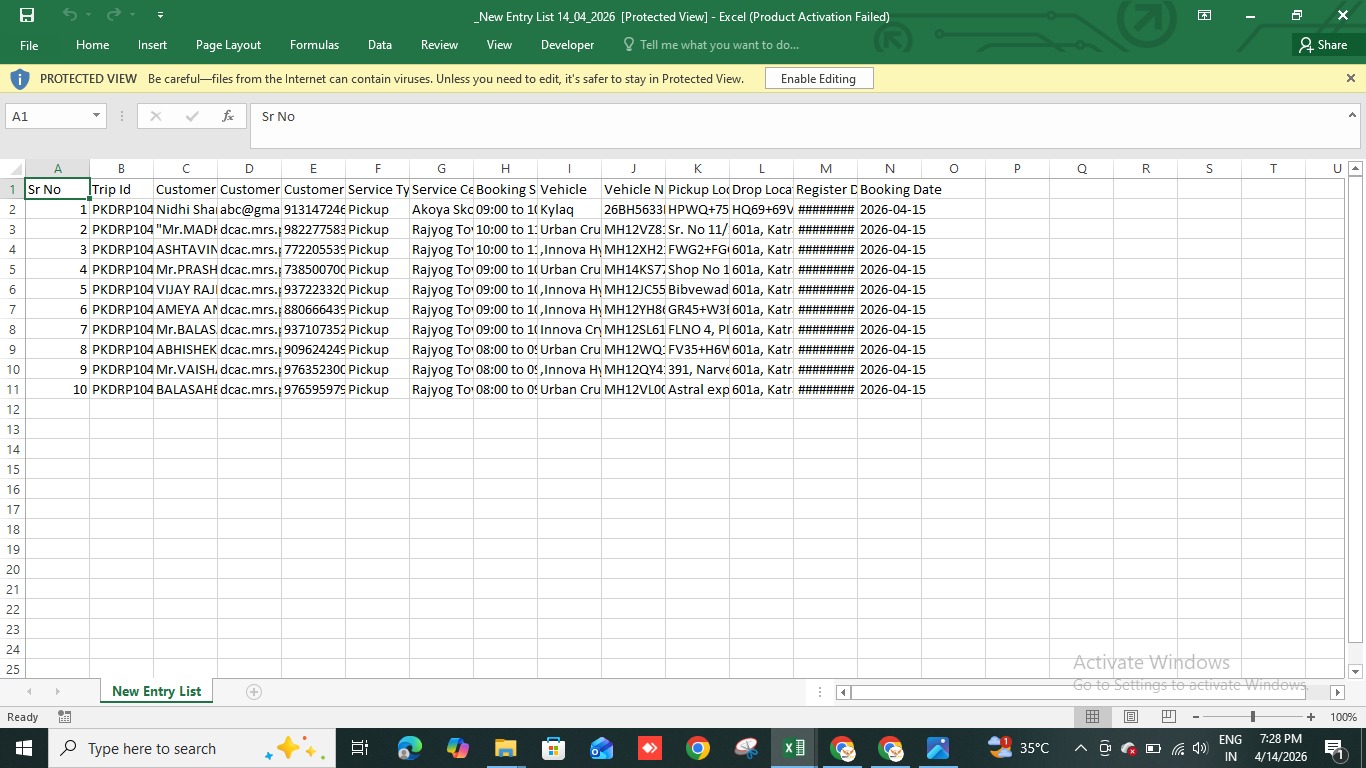The image size is (1366, 768).
Task: Select the Normal view icon
Action: (1092, 717)
